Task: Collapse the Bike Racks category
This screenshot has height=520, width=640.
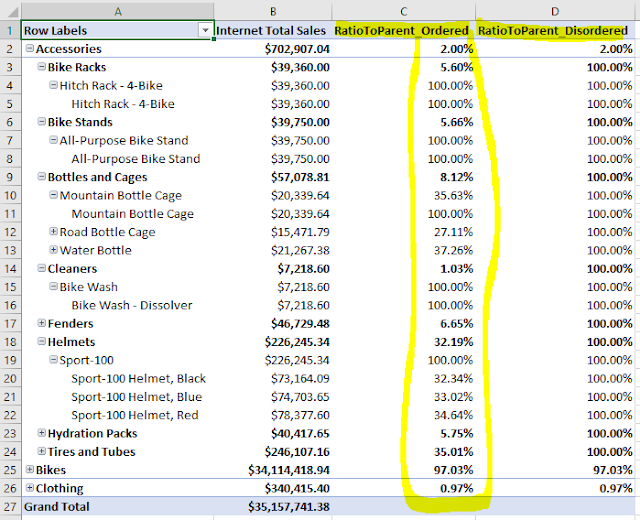Action: (x=41, y=67)
